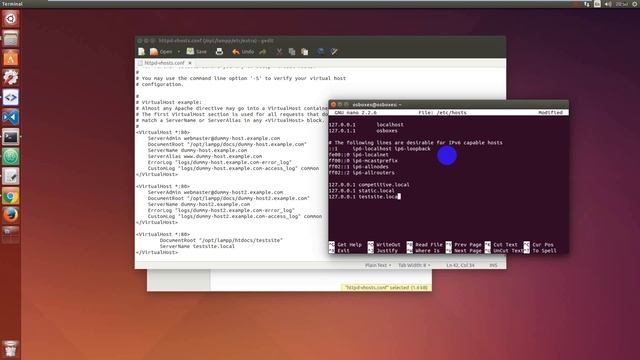This screenshot has width=640, height=360.
Task: Open sound volume indicator in top panel
Action: [x=608, y=4]
